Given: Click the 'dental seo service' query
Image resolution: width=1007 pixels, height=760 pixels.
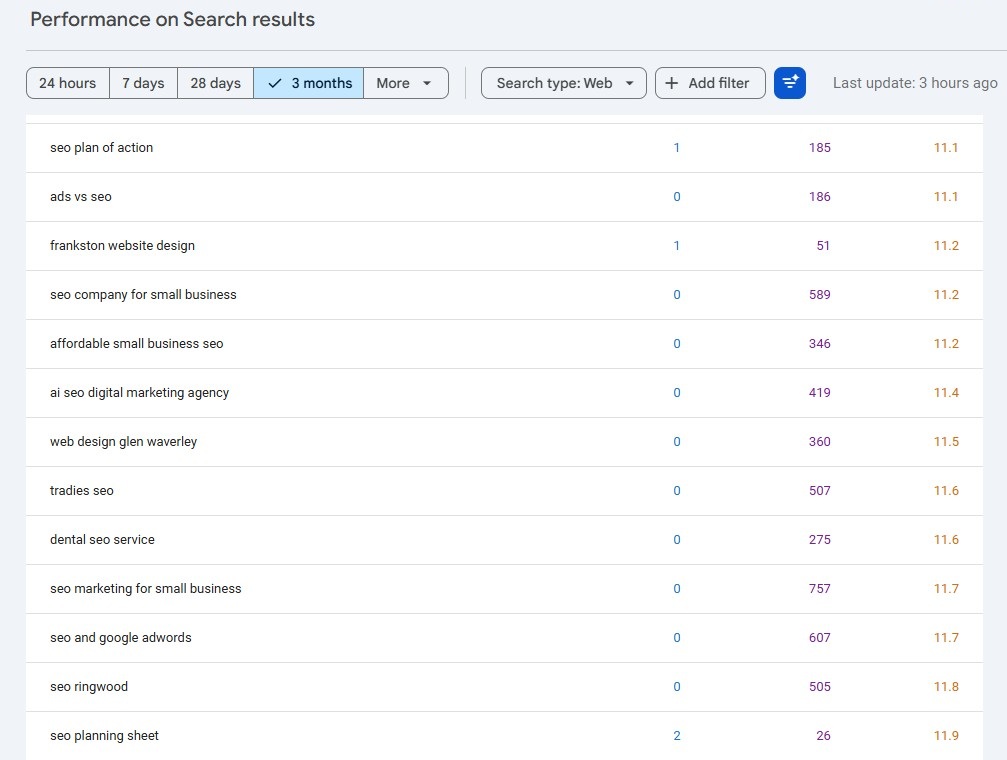Looking at the screenshot, I should (102, 540).
